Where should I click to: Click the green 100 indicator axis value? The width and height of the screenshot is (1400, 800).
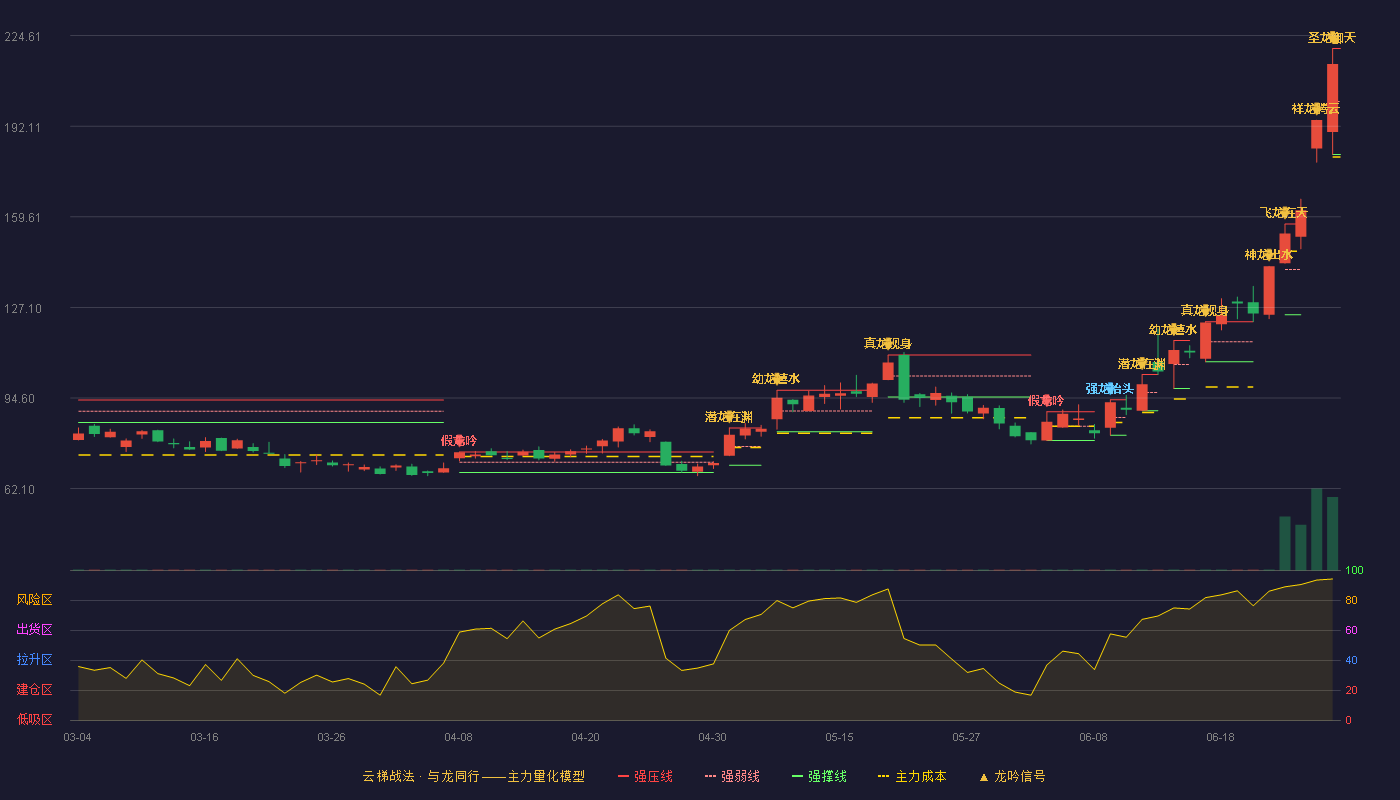[x=1354, y=570]
